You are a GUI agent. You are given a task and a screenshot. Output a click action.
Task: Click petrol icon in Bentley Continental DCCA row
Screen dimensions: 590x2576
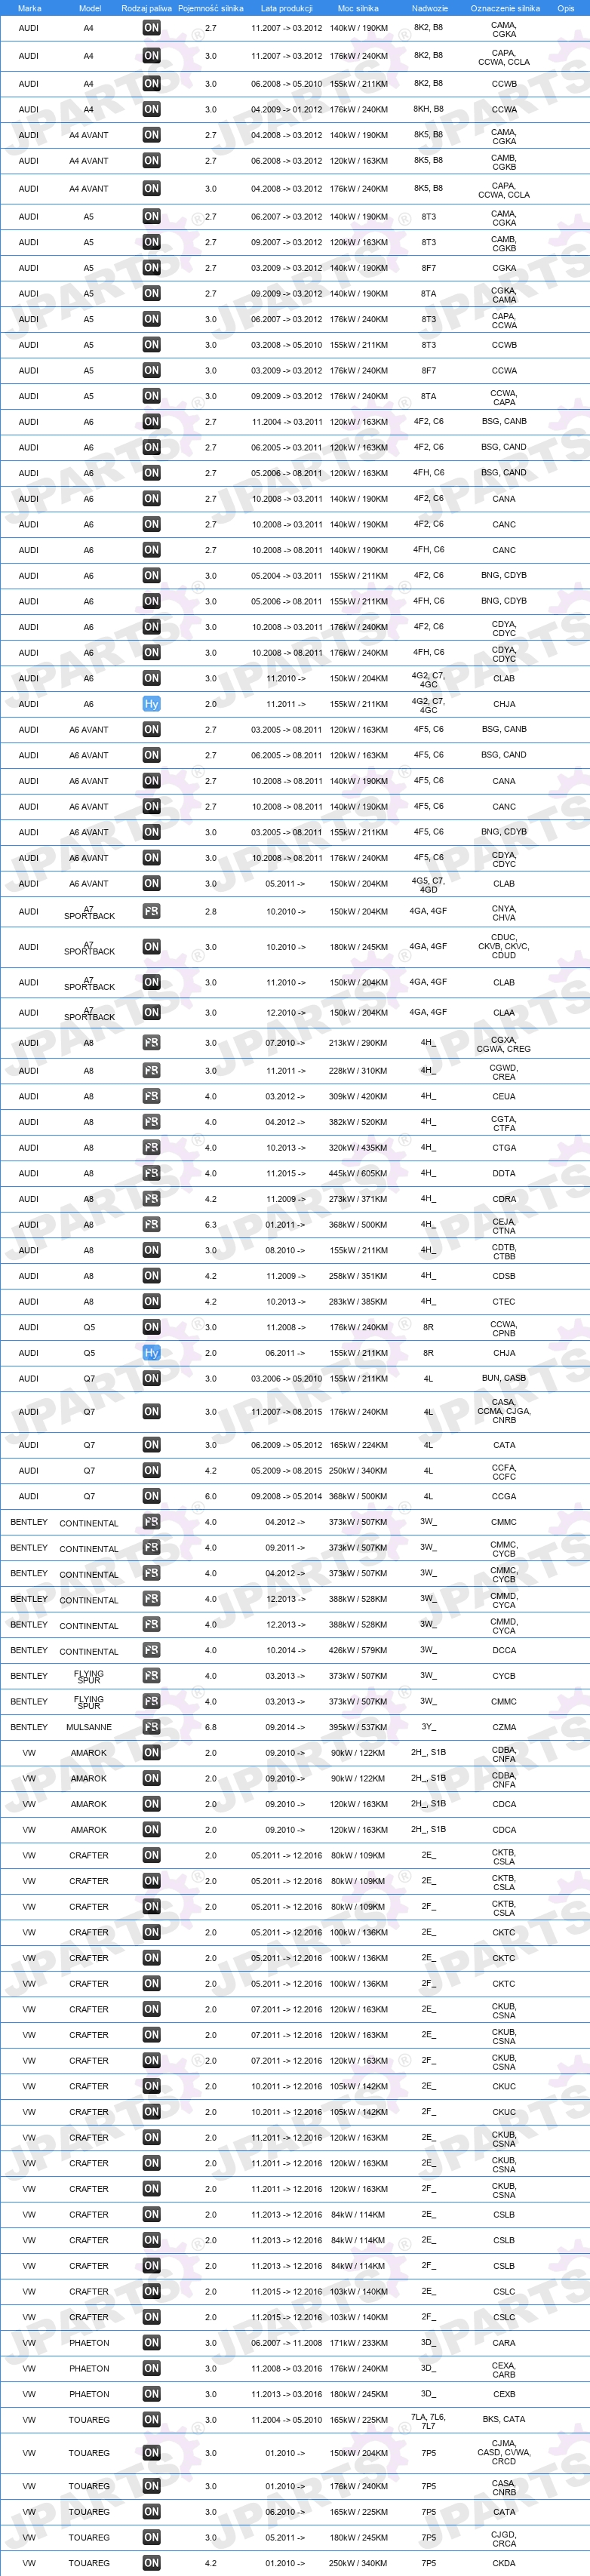point(151,1650)
